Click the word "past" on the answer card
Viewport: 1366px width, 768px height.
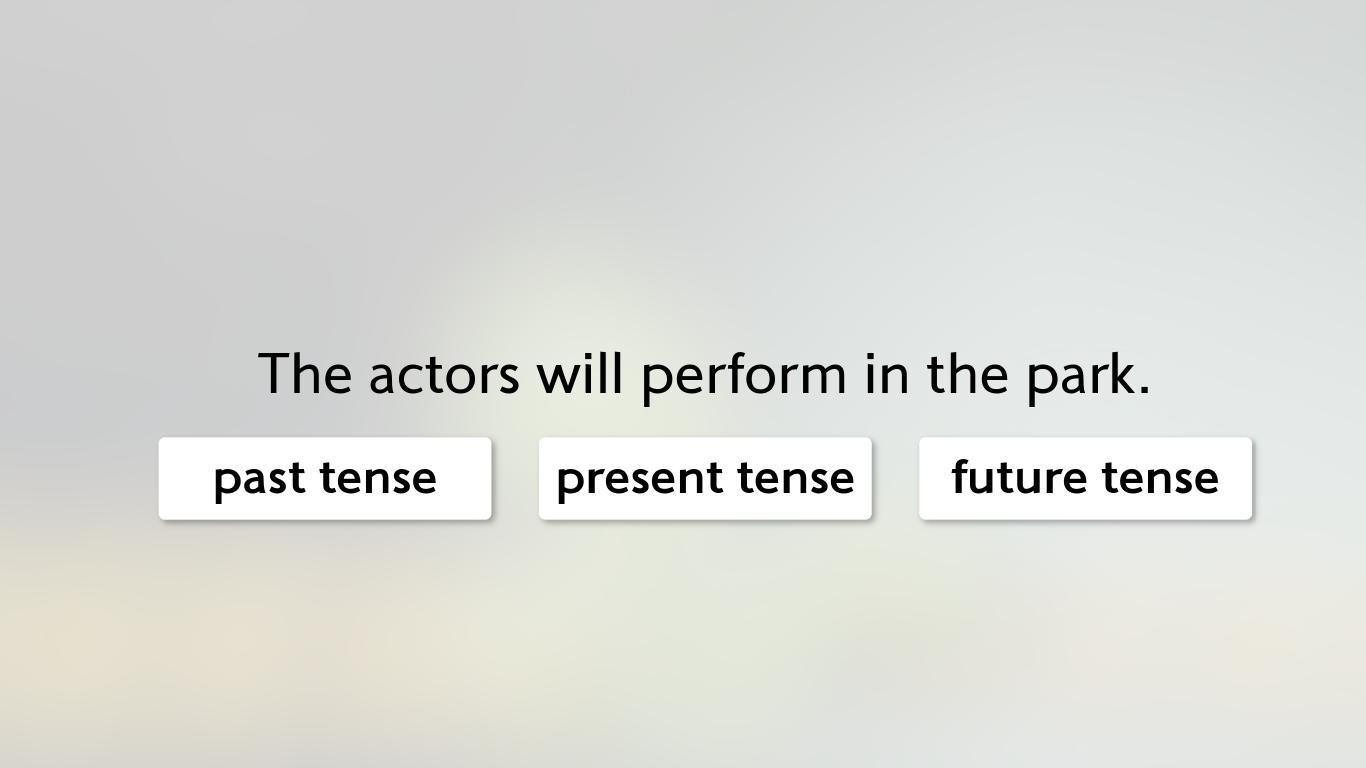tap(258, 480)
